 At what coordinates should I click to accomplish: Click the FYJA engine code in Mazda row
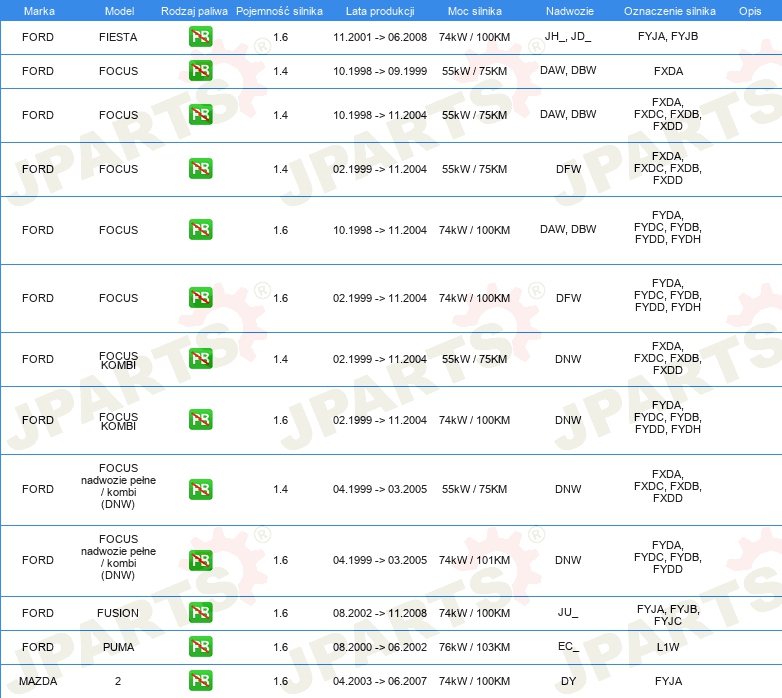668,681
